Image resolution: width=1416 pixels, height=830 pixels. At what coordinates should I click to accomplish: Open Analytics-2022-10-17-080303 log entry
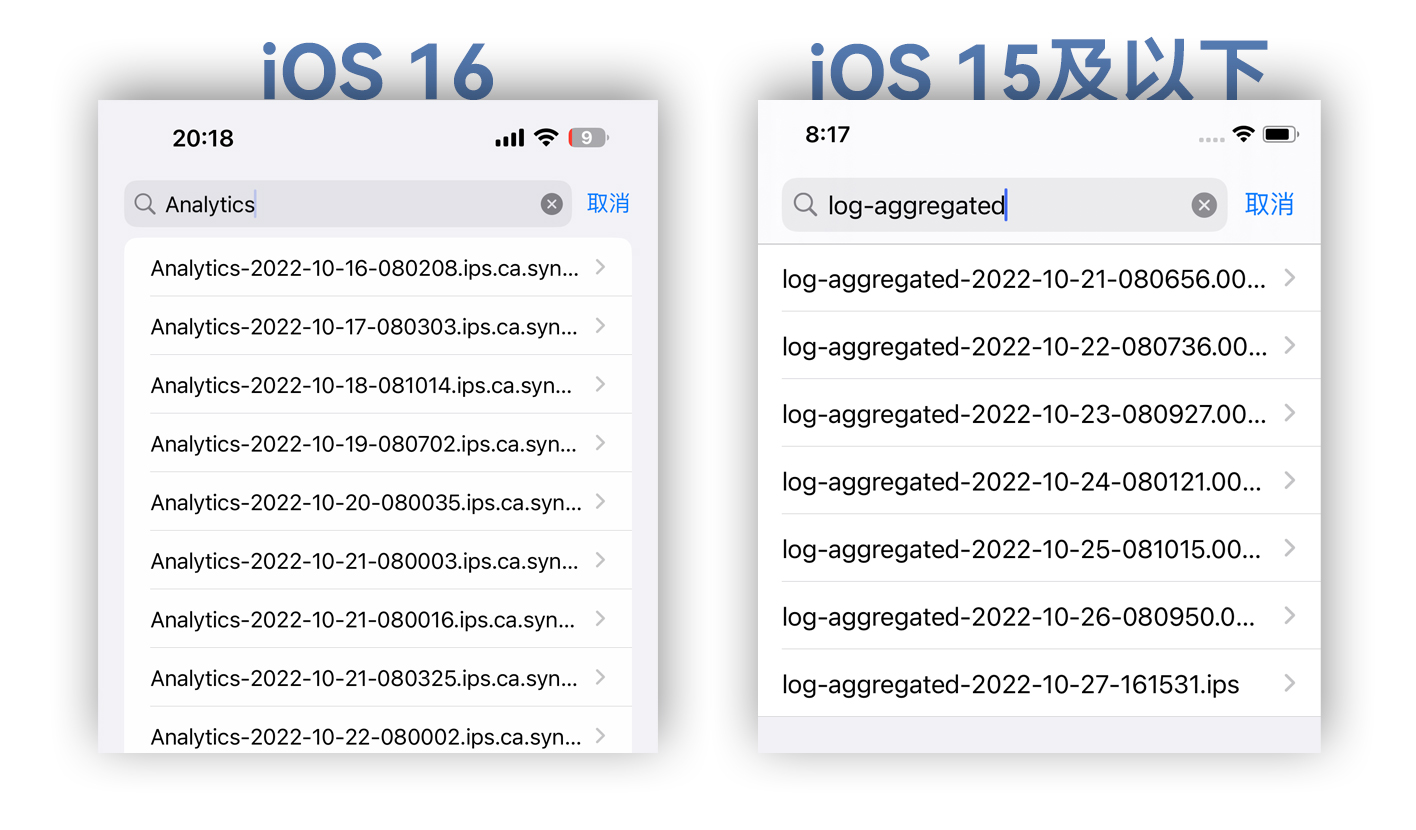click(x=378, y=326)
